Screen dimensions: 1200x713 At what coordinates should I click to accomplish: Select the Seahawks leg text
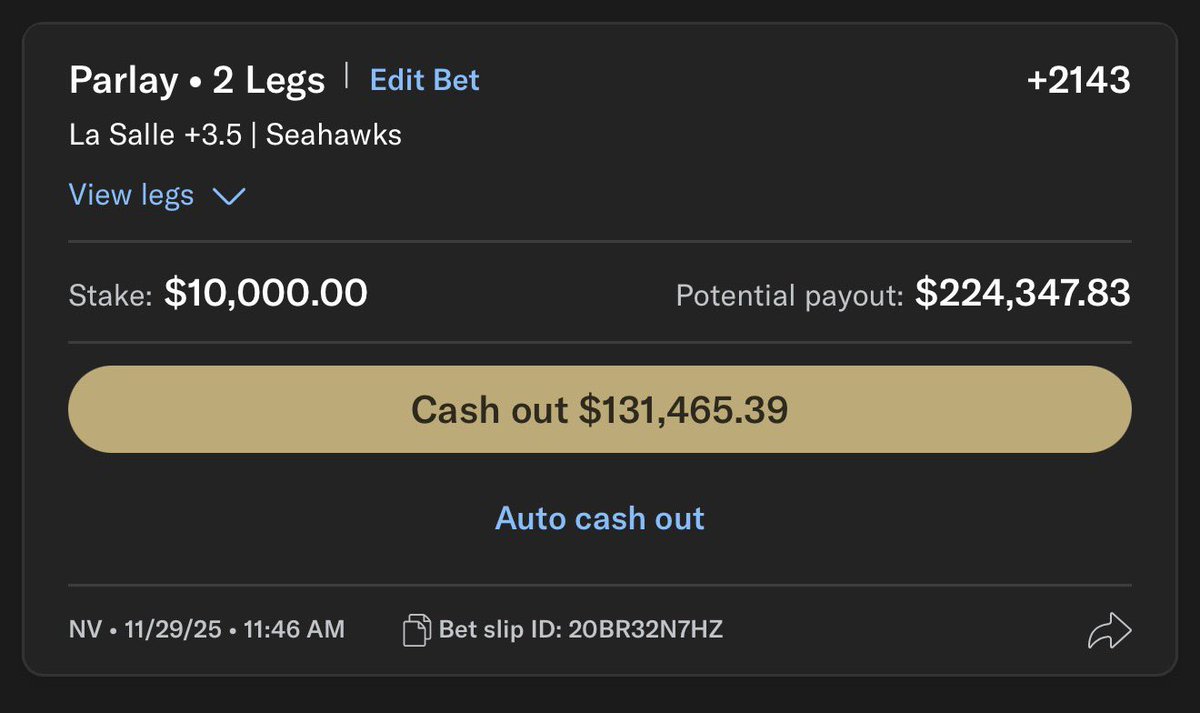click(334, 135)
